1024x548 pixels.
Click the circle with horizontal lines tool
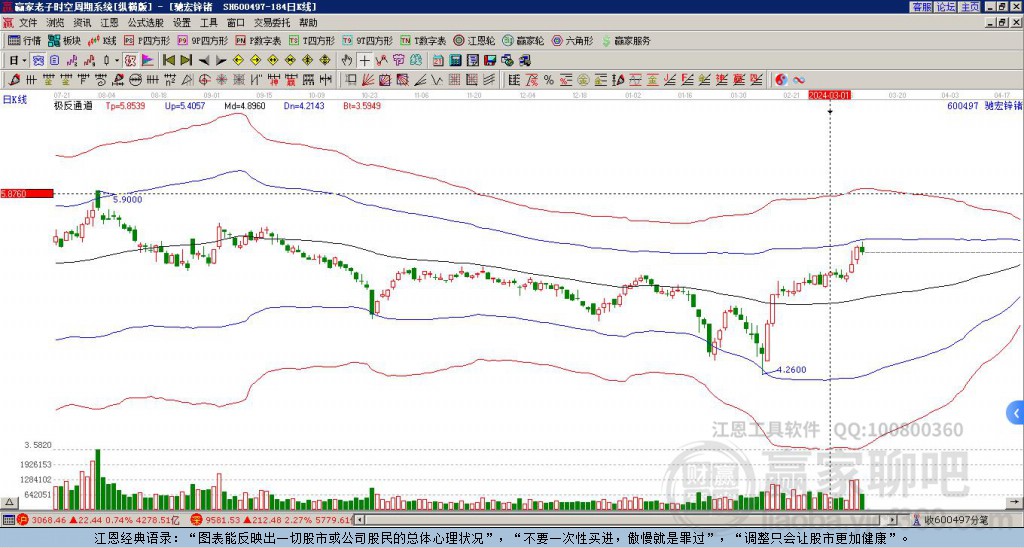tap(135, 80)
